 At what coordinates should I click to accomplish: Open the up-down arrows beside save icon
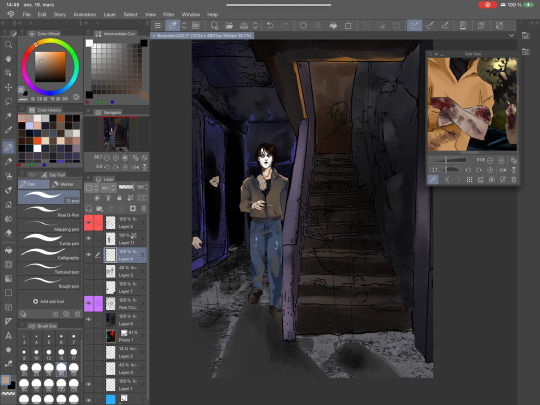[255, 25]
